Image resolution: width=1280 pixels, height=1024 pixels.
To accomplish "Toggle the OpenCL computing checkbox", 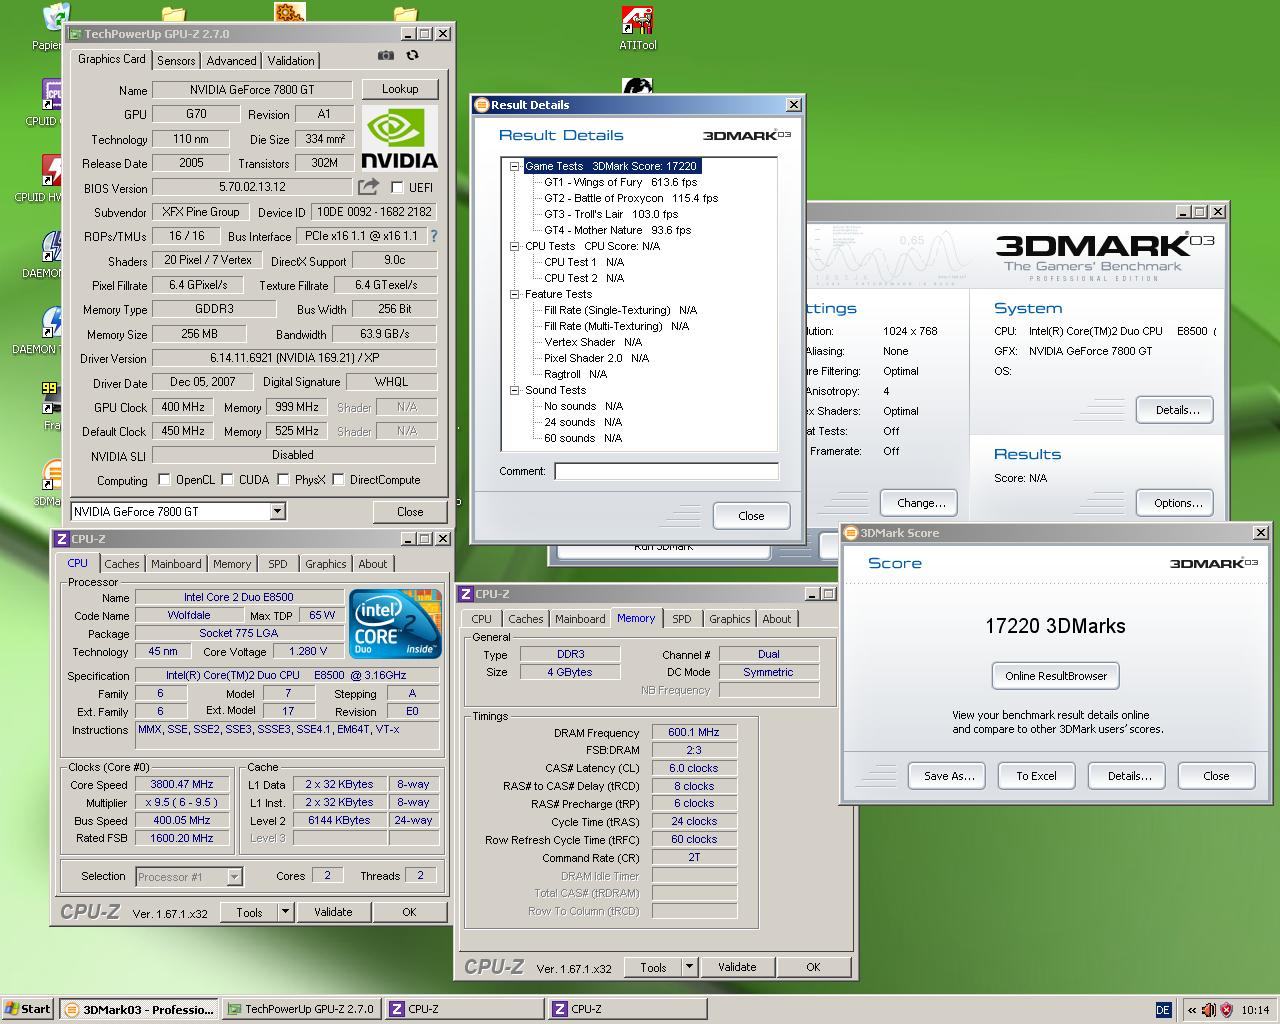I will coord(164,480).
